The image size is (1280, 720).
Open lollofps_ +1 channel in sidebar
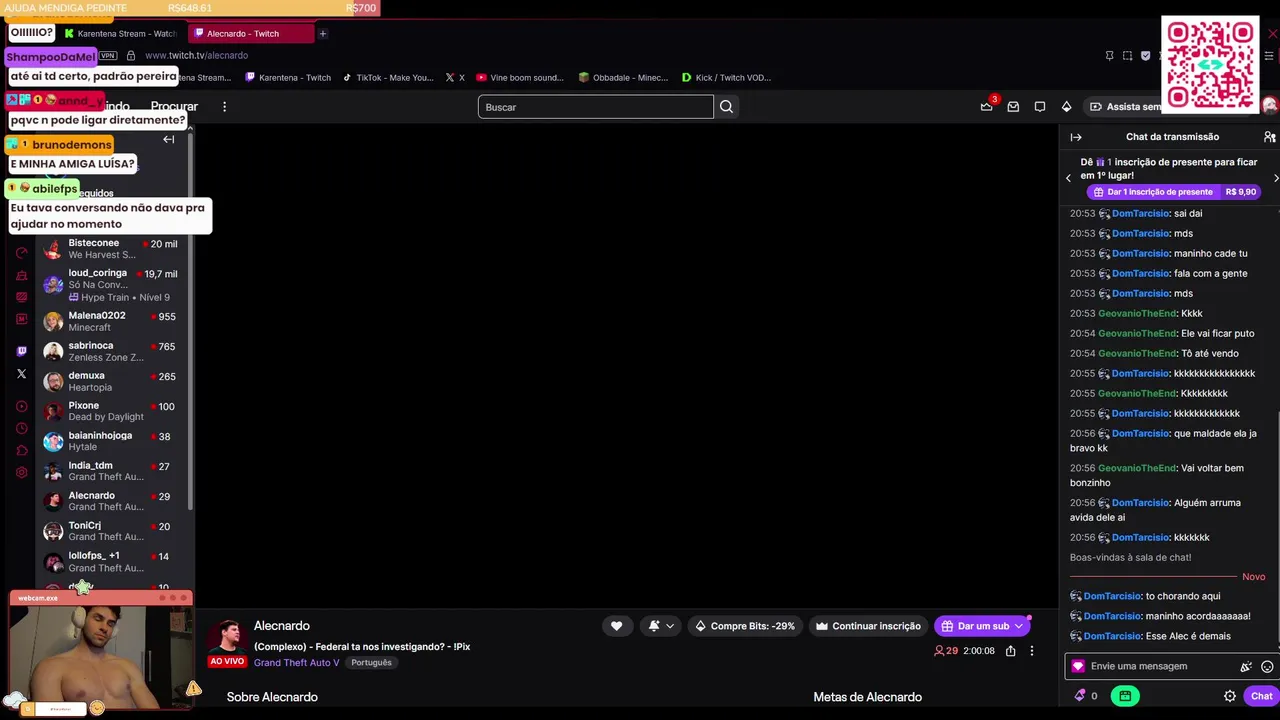pyautogui.click(x=111, y=561)
